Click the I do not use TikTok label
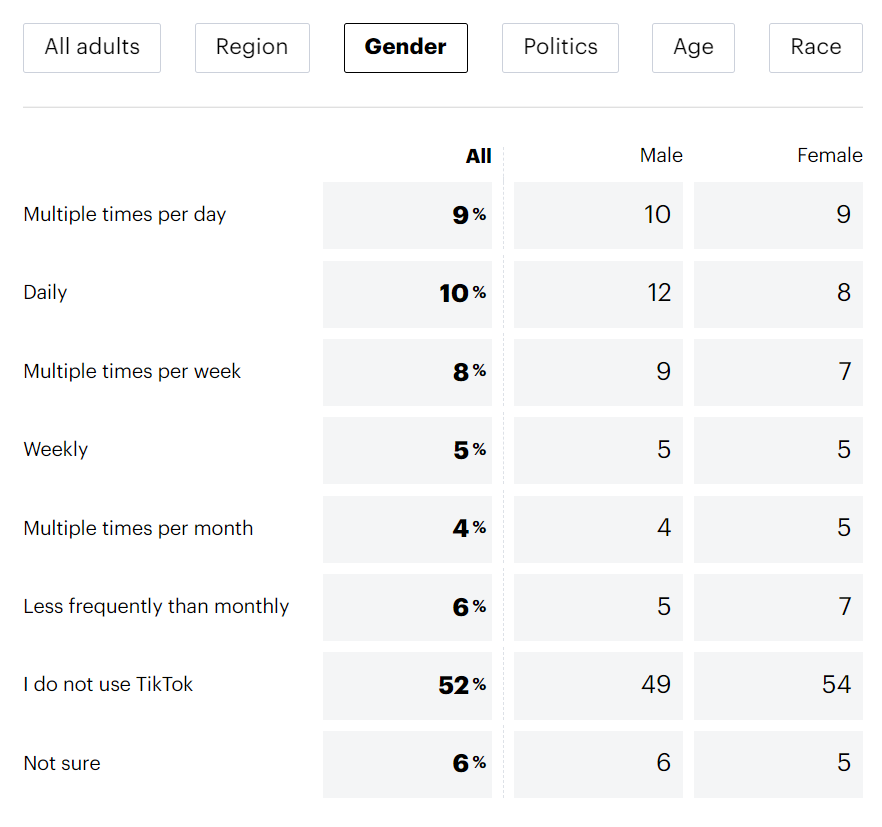 click(x=108, y=685)
